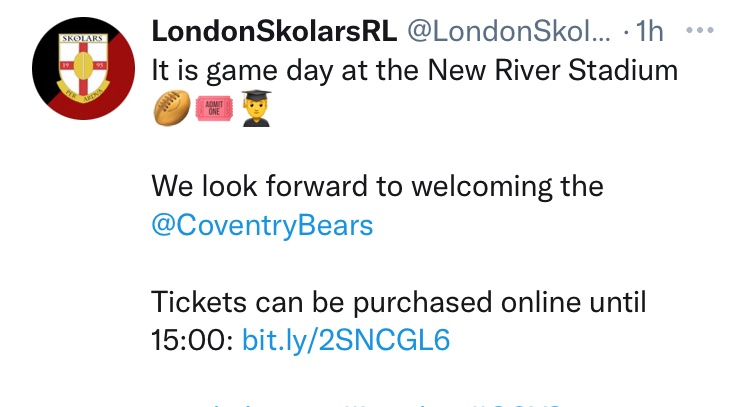Click the 'We look forward to welcoming' line
Screen dimensions: 750x407
pos(377,186)
